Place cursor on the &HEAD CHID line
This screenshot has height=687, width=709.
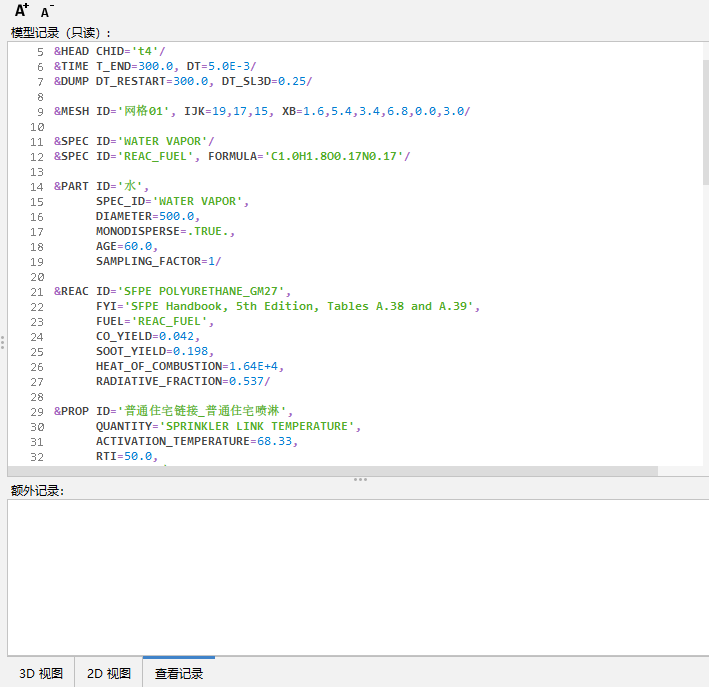pyautogui.click(x=110, y=51)
